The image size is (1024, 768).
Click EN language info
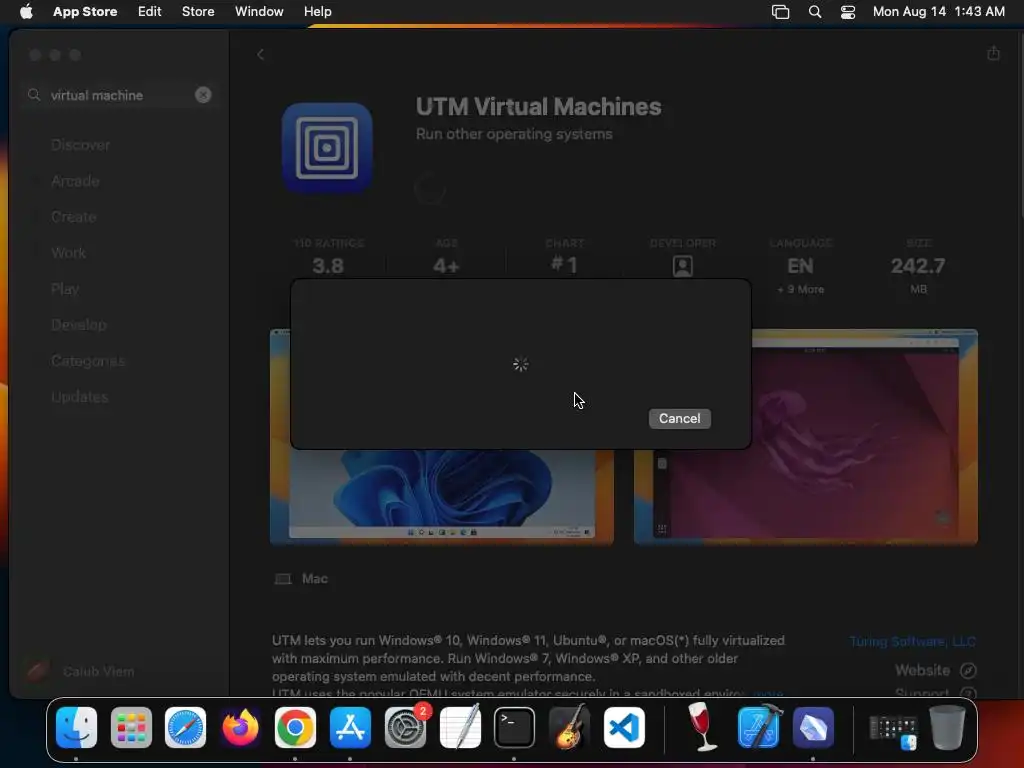pyautogui.click(x=800, y=266)
